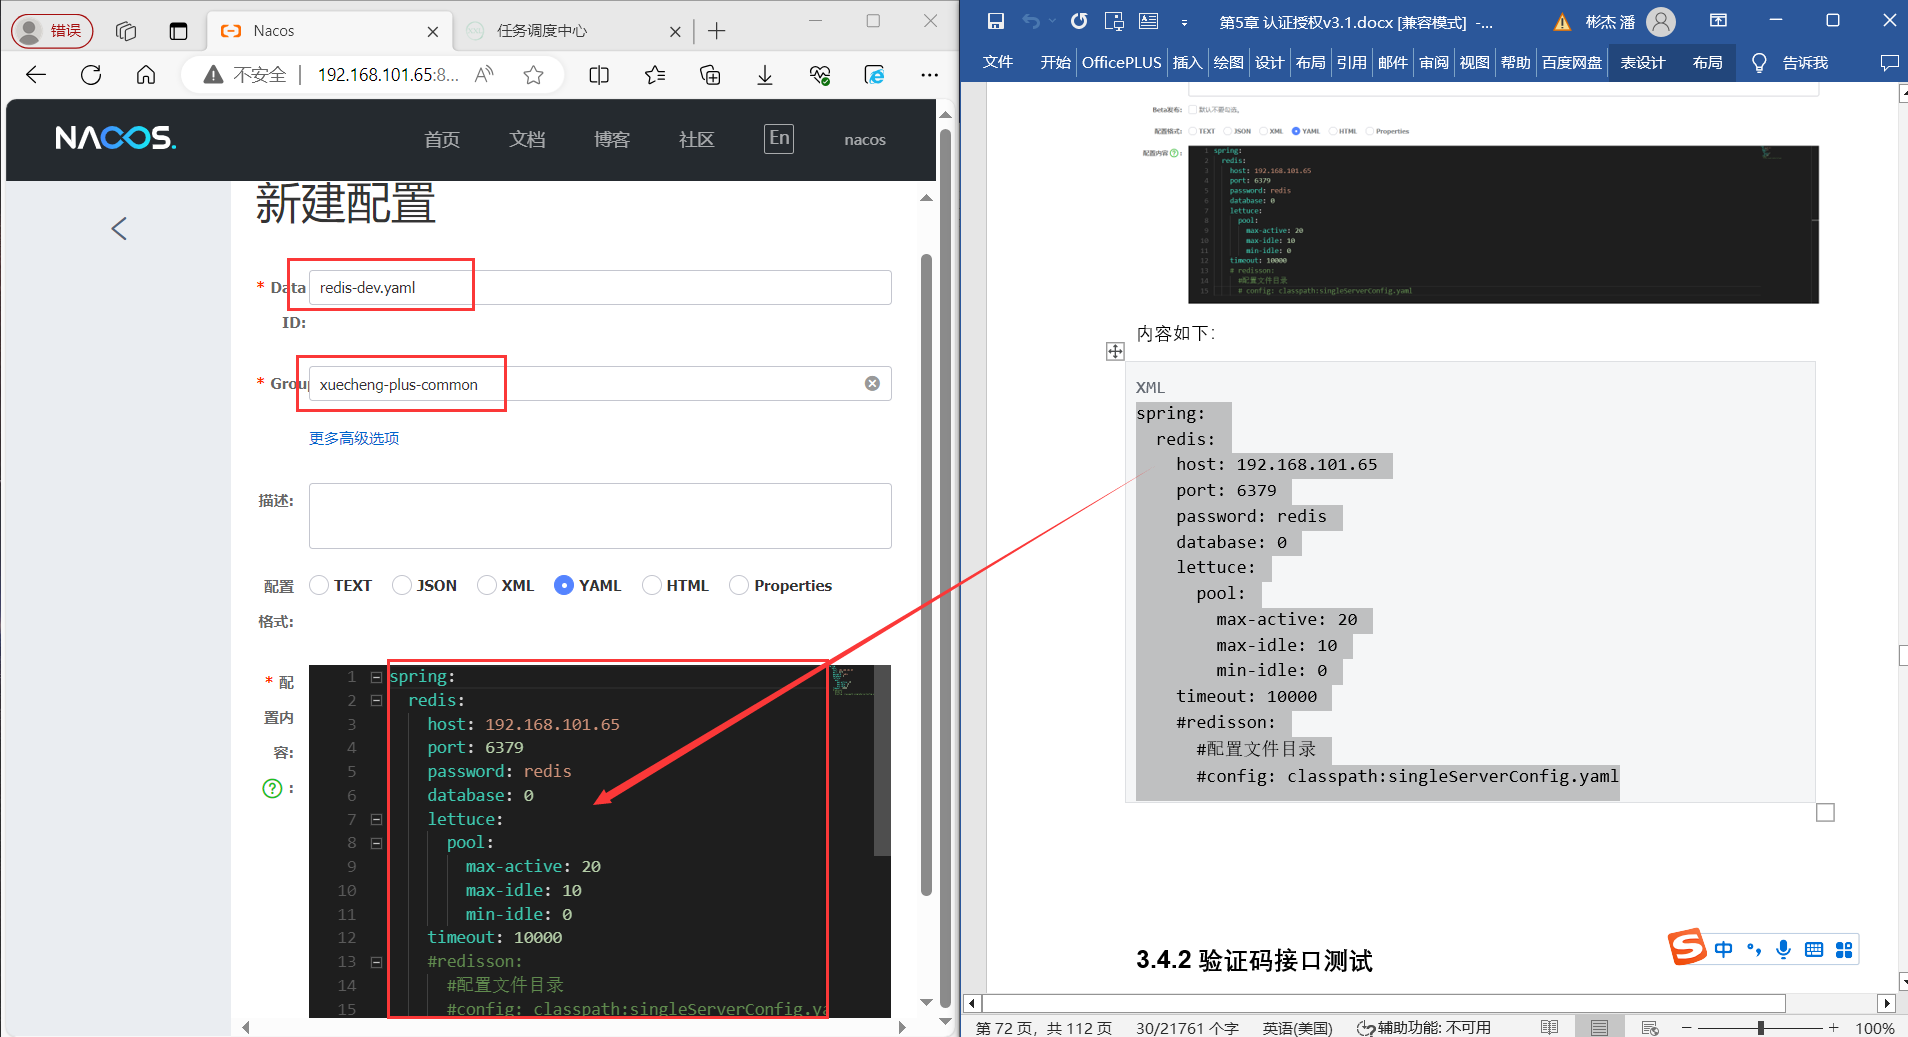Open browser downloads icon
1908x1037 pixels.
(x=765, y=75)
